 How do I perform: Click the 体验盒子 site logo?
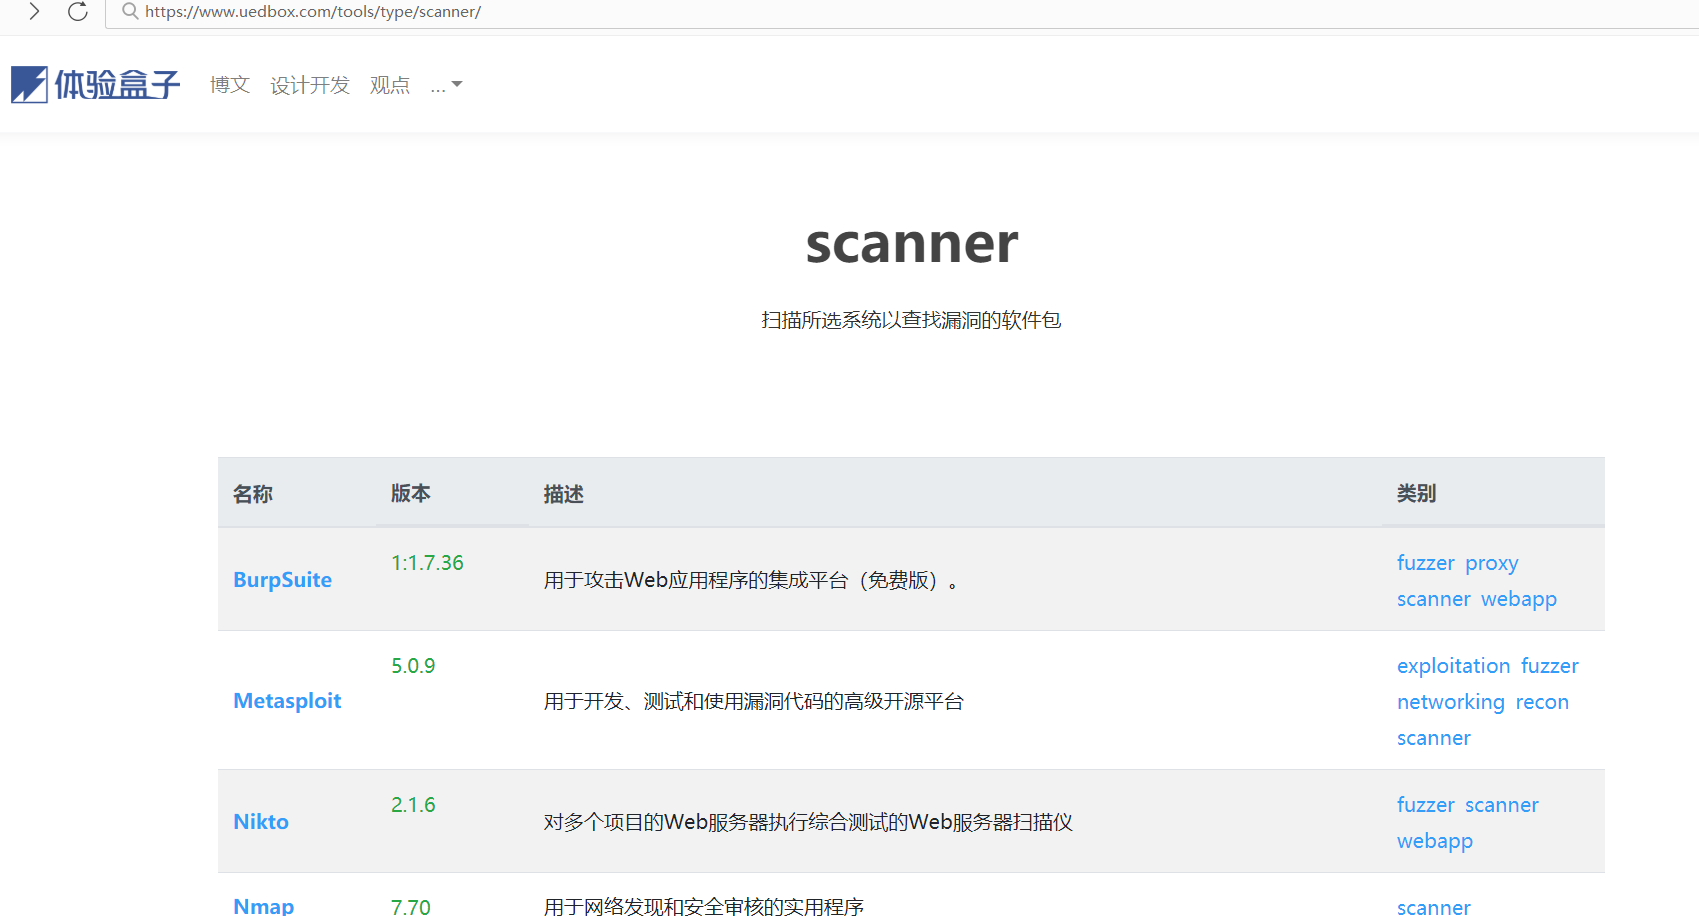[x=96, y=85]
